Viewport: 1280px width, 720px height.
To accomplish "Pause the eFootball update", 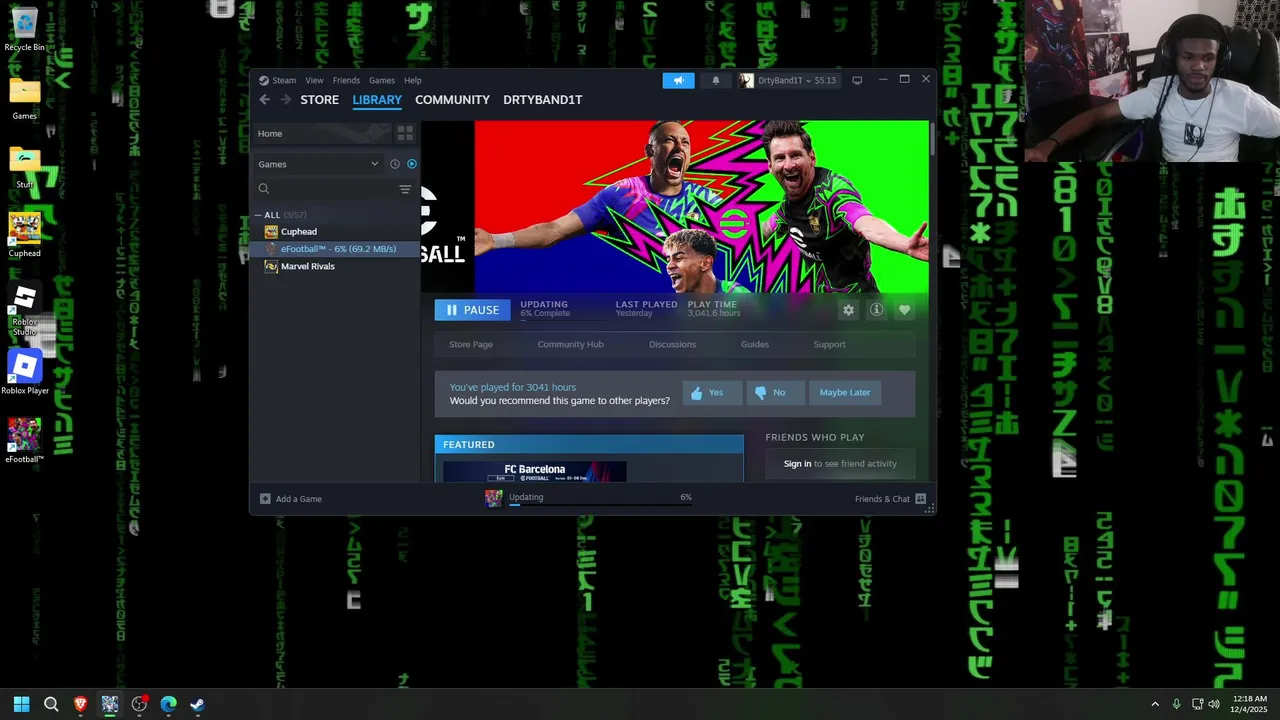I will click(472, 310).
